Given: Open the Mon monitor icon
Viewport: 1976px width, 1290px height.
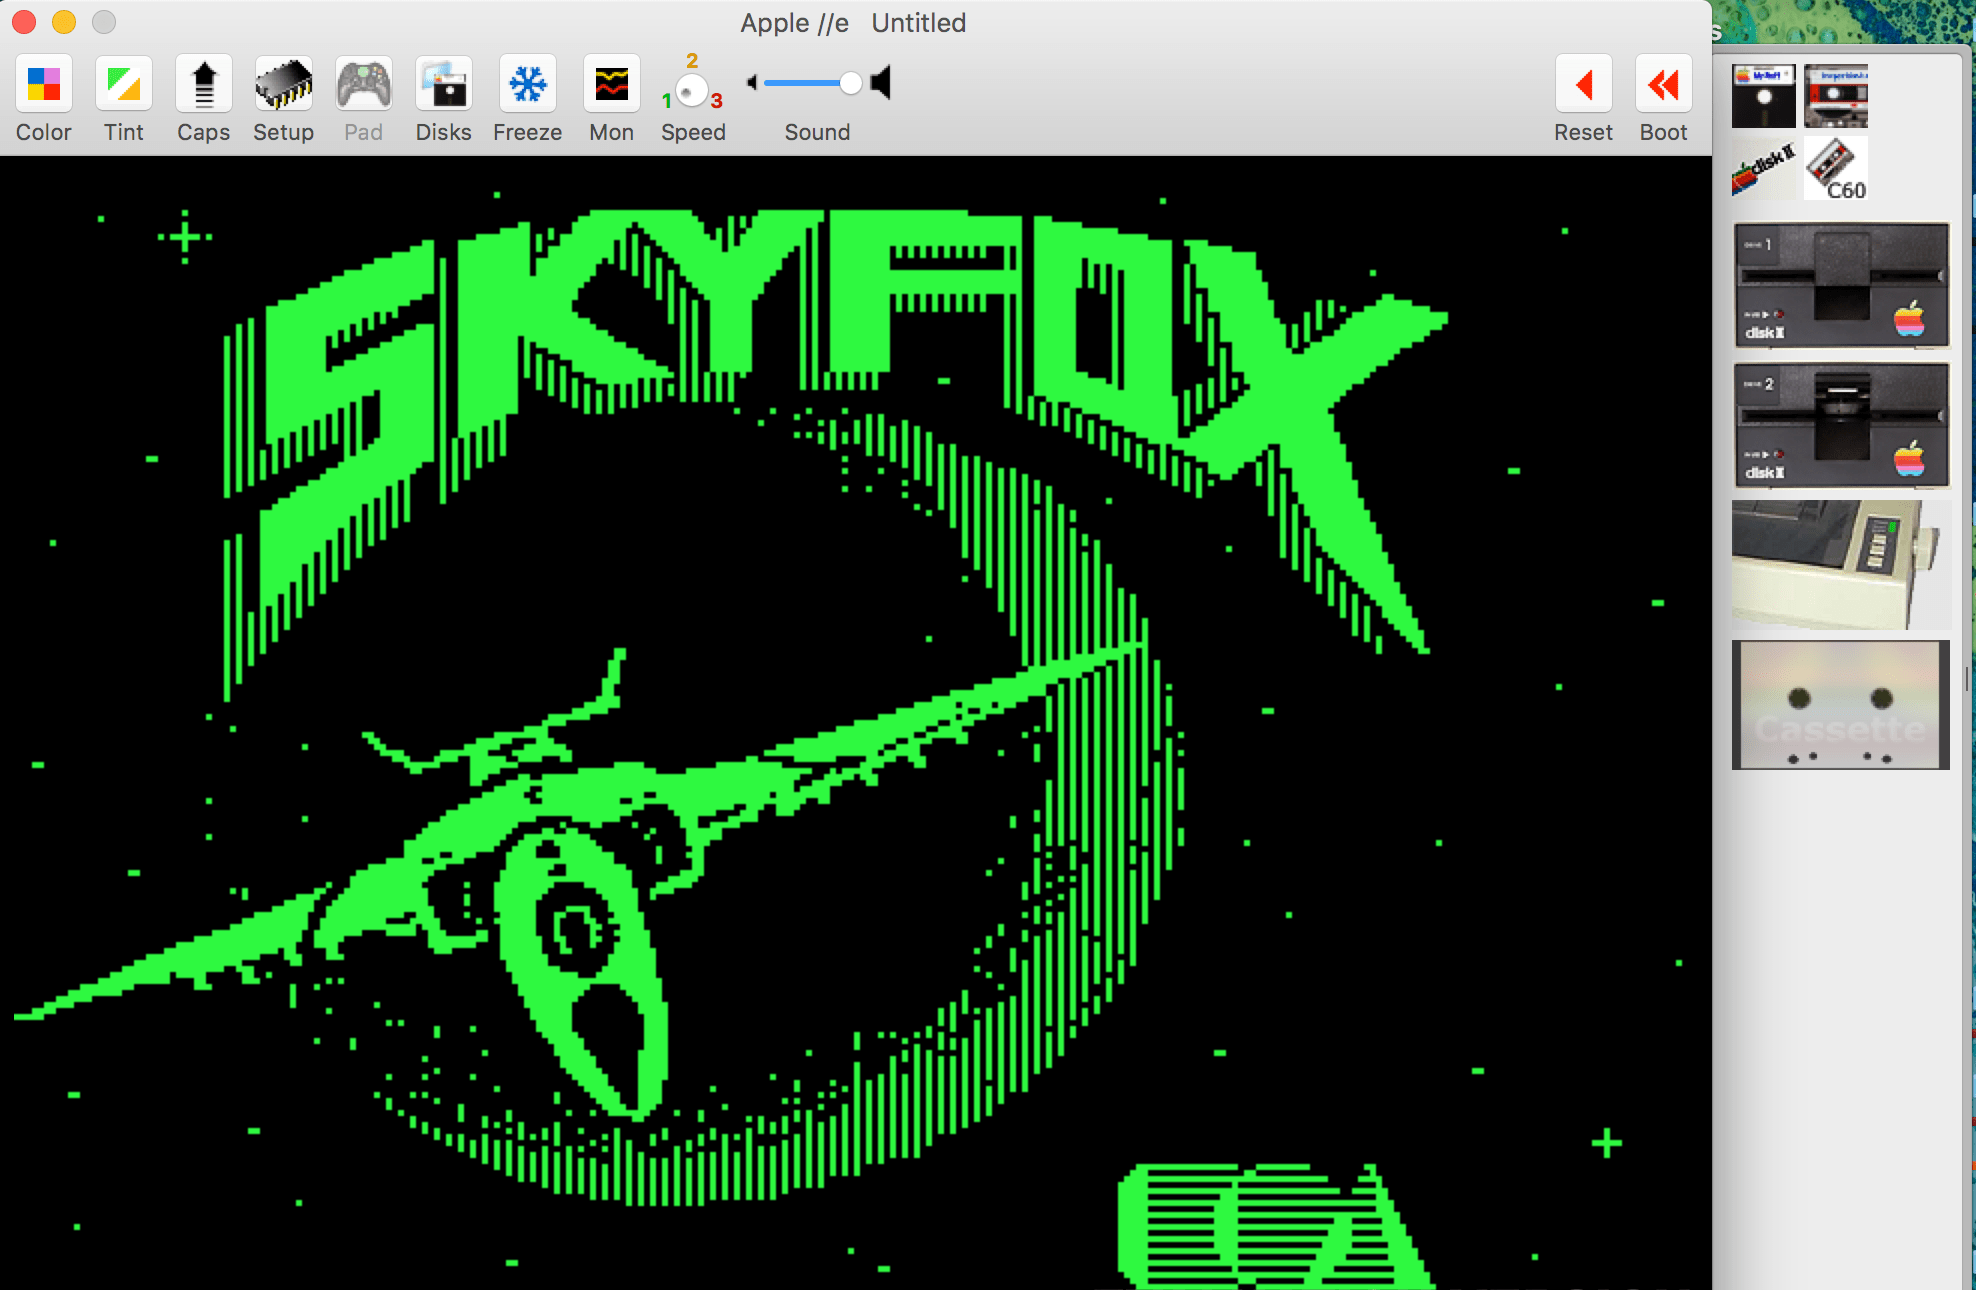Looking at the screenshot, I should tap(611, 85).
